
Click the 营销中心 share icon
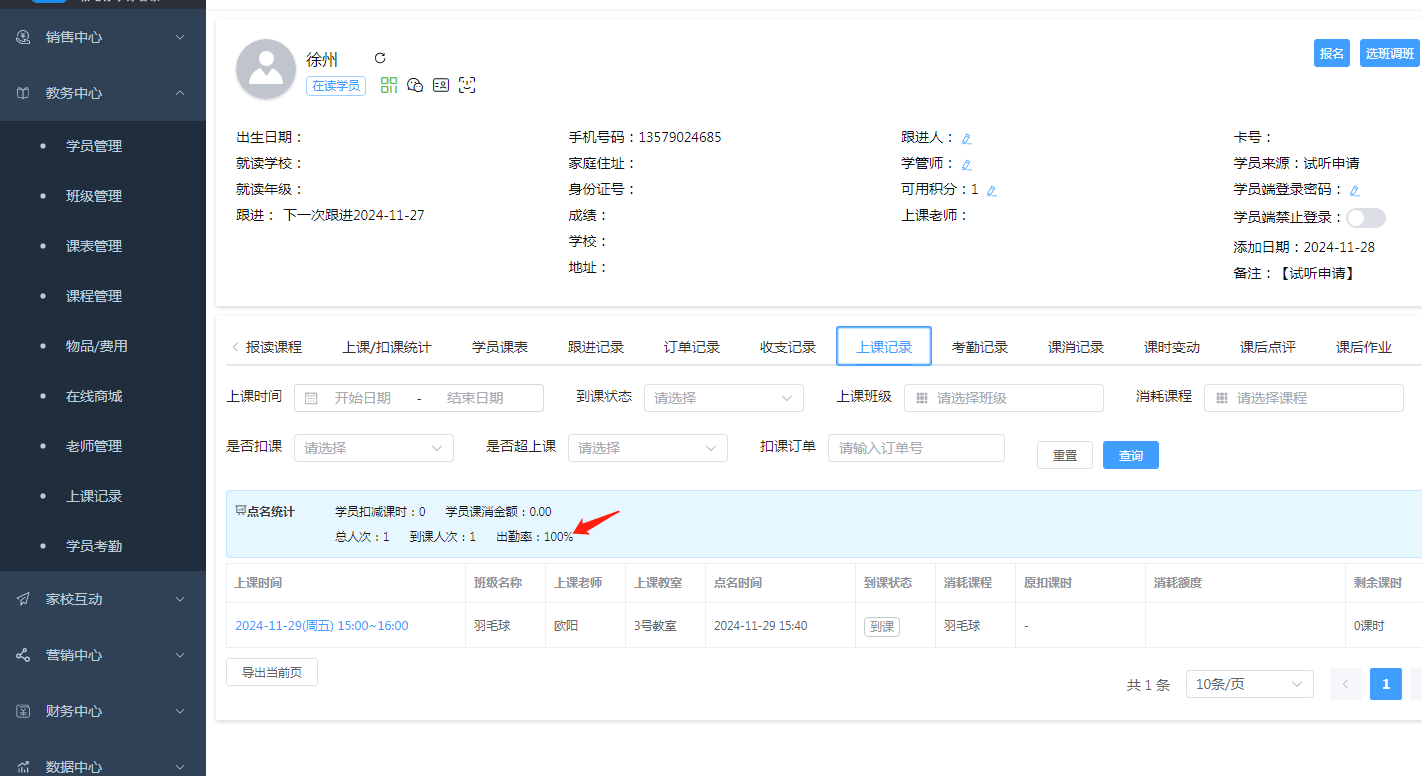(24, 655)
